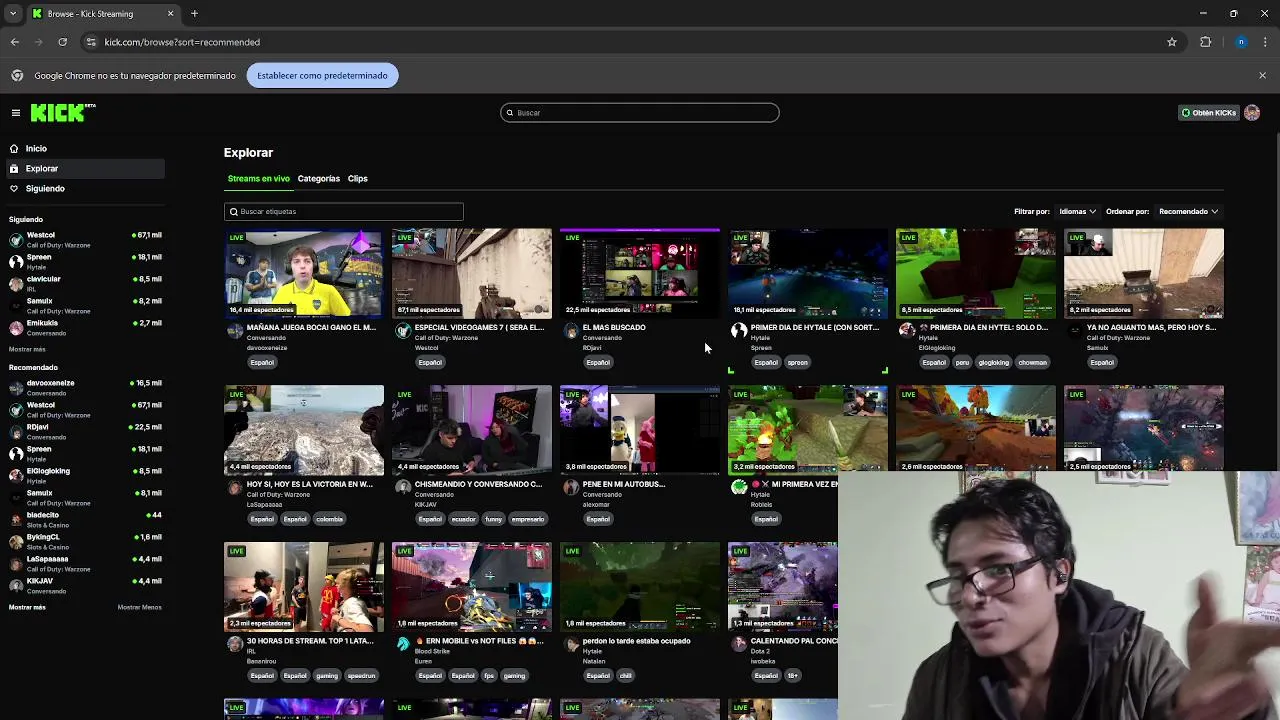Viewport: 1280px width, 720px height.
Task: Open the Chrome three-dot menu
Action: 1266,42
